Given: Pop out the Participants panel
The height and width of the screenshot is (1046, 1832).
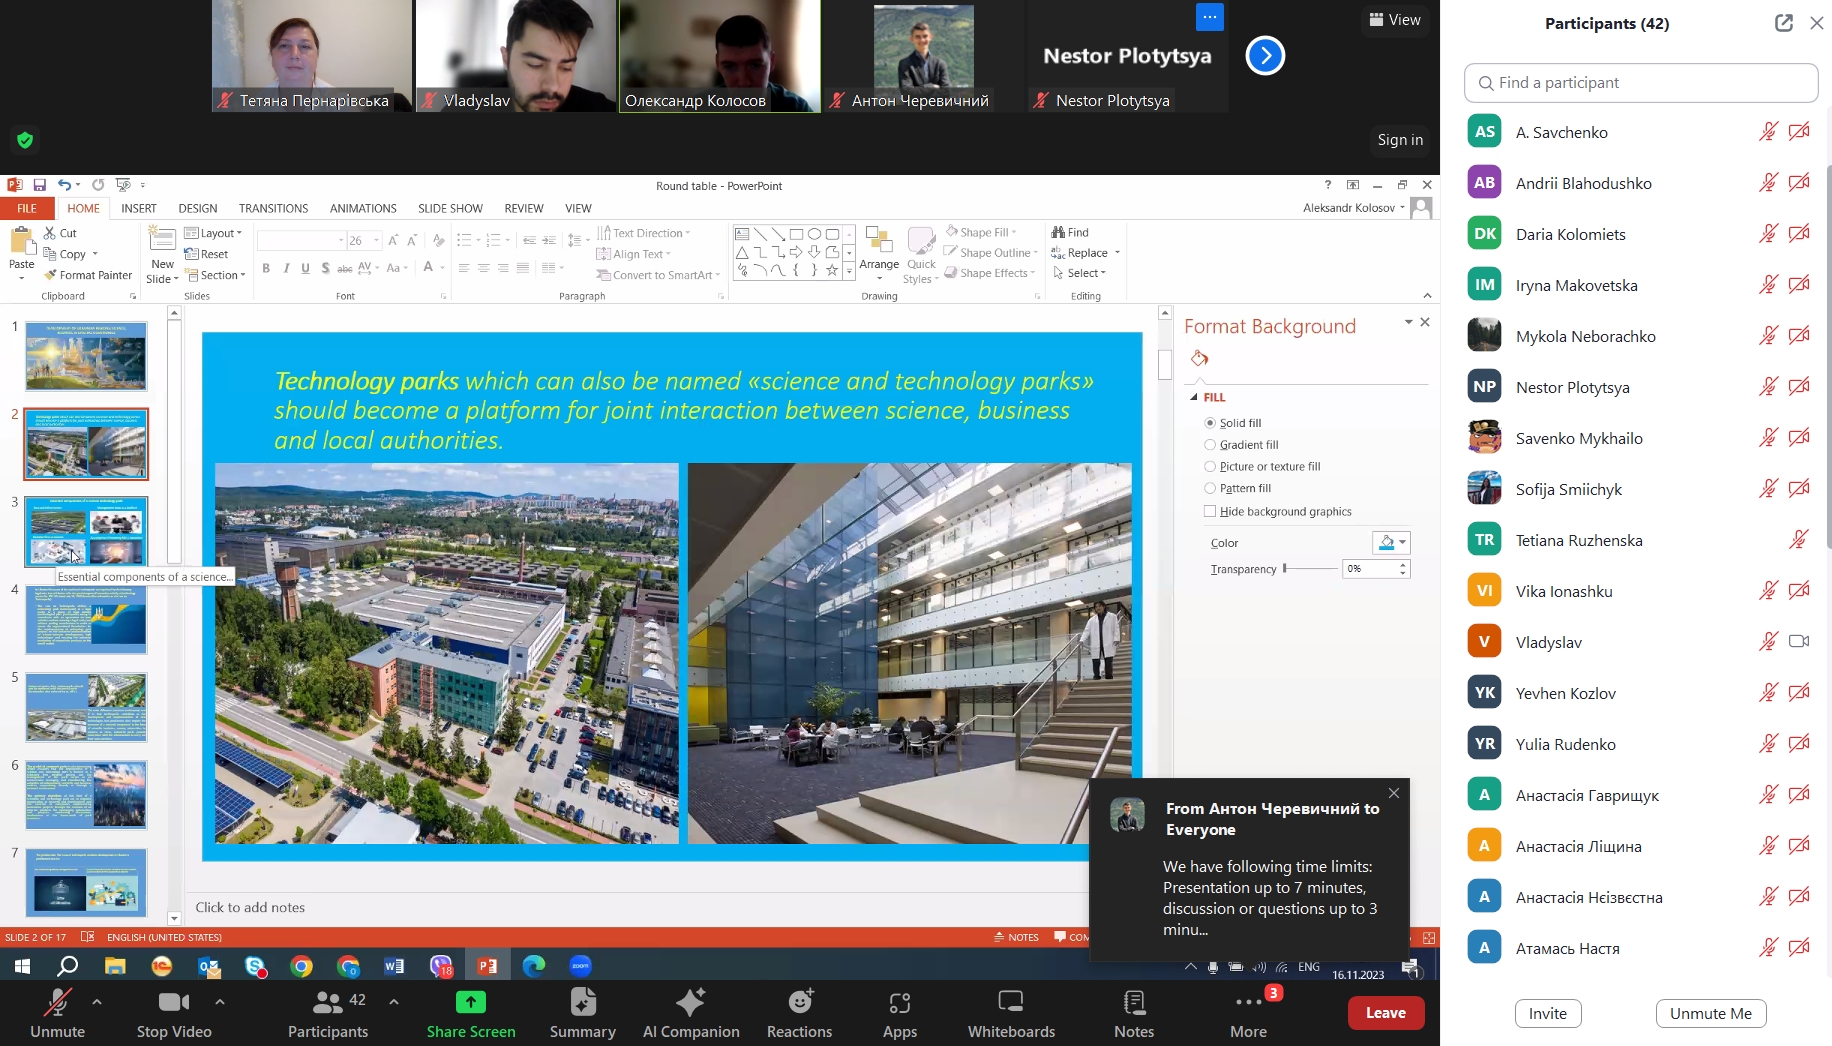Looking at the screenshot, I should click(x=1784, y=23).
